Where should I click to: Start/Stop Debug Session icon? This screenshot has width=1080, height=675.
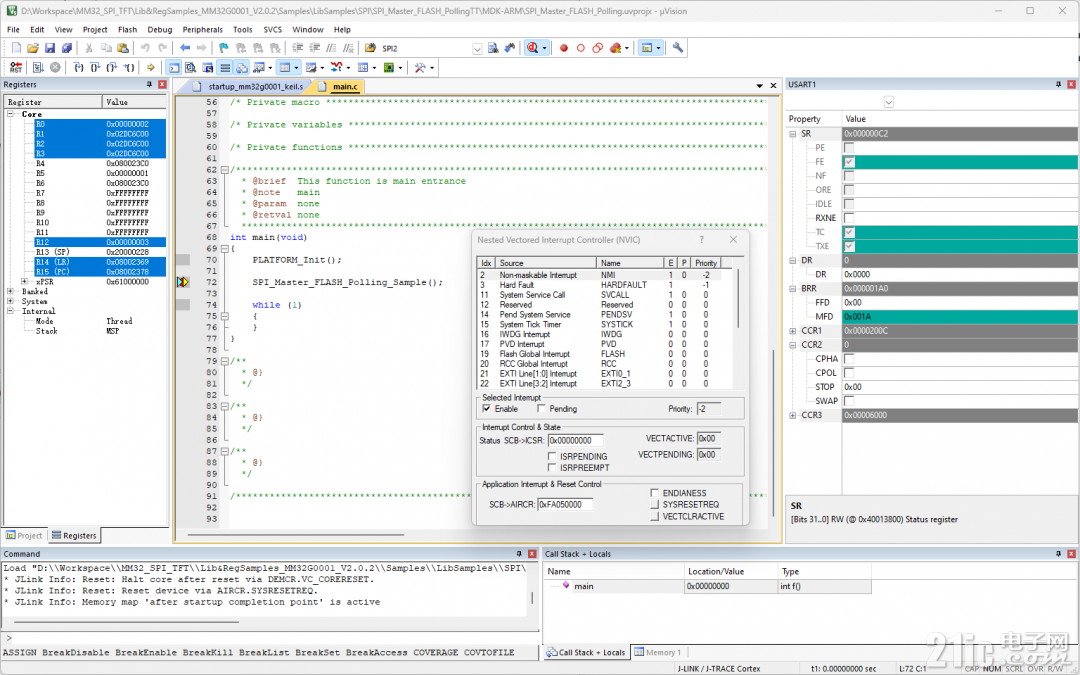point(532,48)
